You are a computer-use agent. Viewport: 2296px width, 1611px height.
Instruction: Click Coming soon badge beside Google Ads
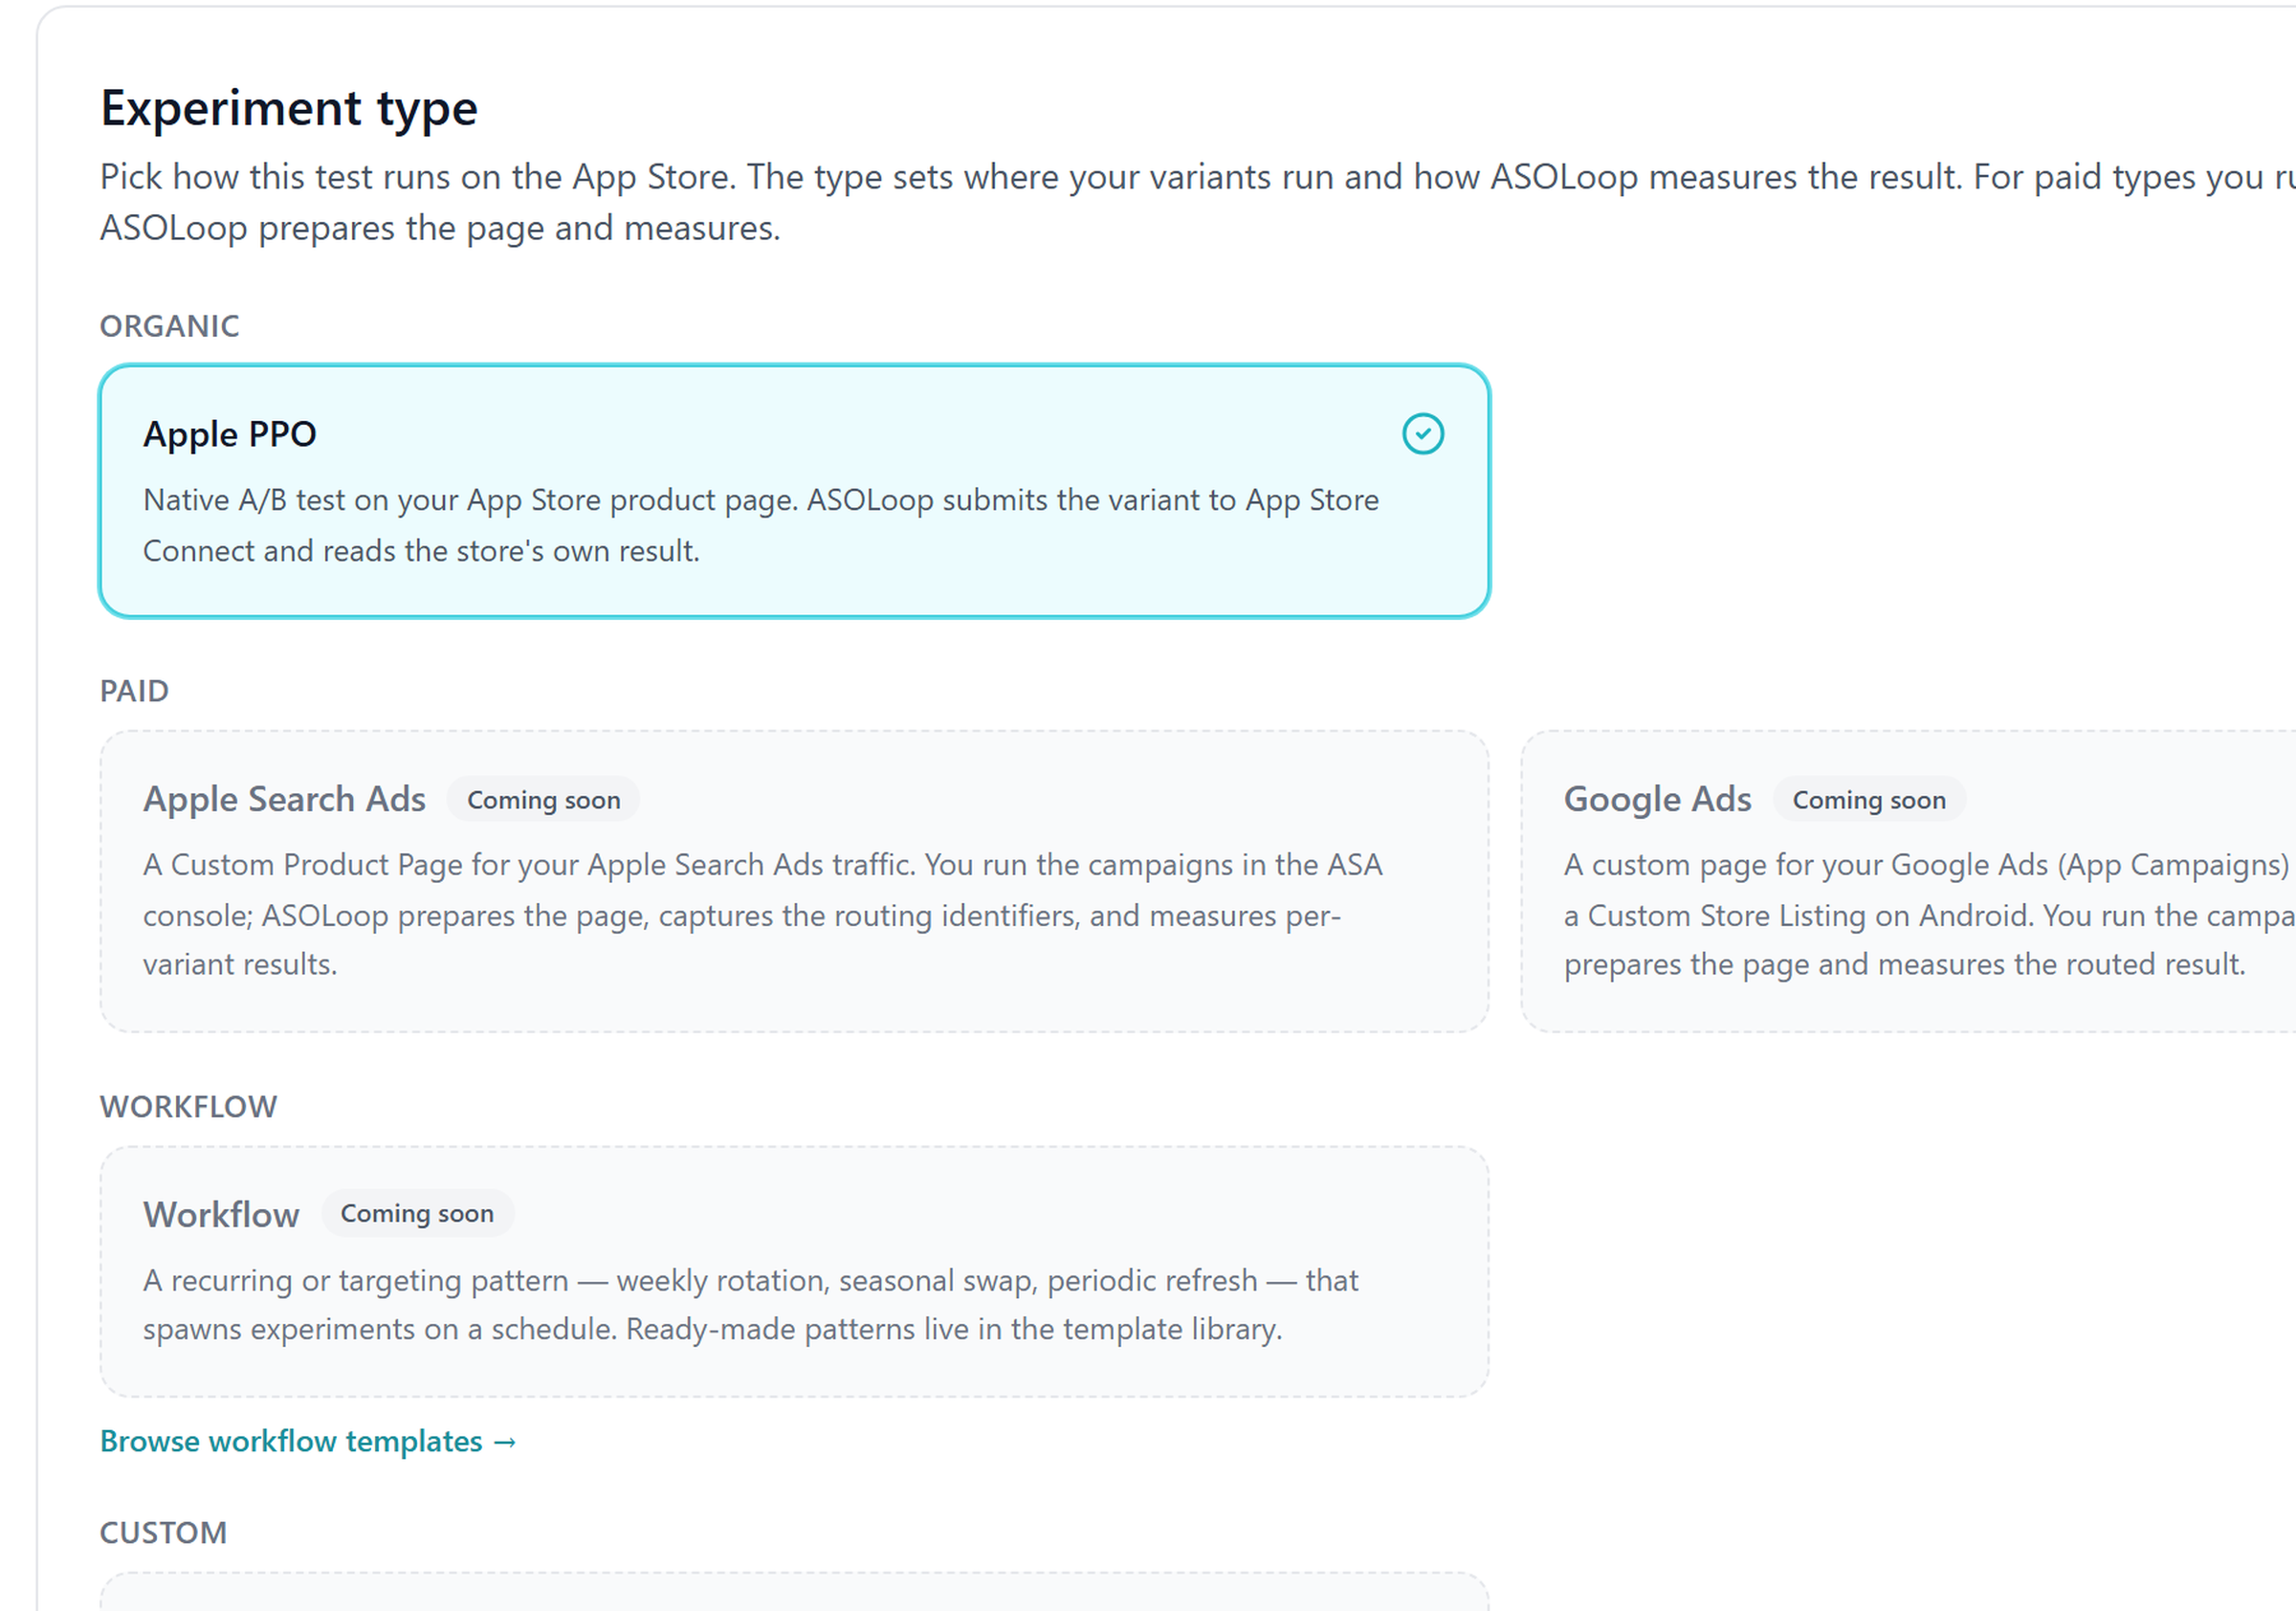coord(1869,799)
